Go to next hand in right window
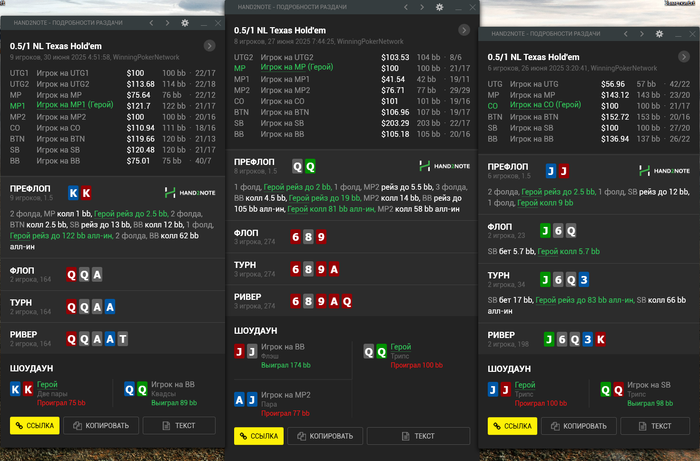 642,34
